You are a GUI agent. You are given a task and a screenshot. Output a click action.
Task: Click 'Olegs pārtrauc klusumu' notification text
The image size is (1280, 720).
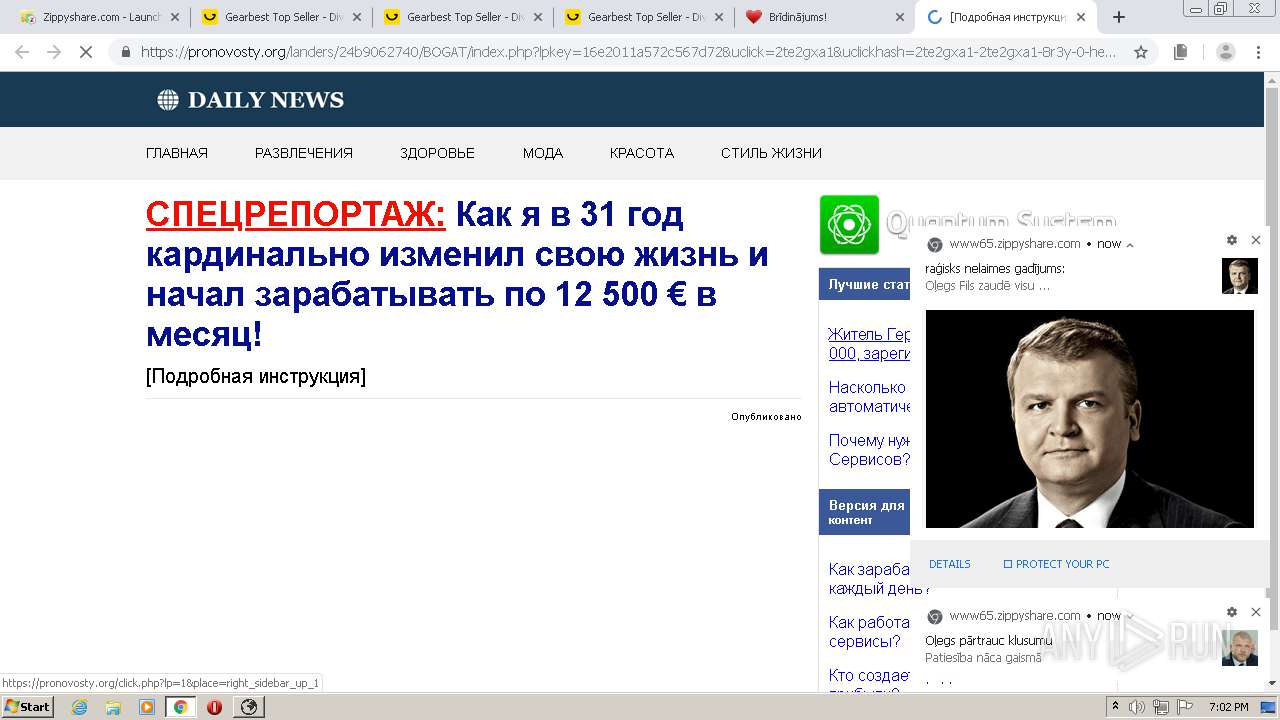point(988,640)
